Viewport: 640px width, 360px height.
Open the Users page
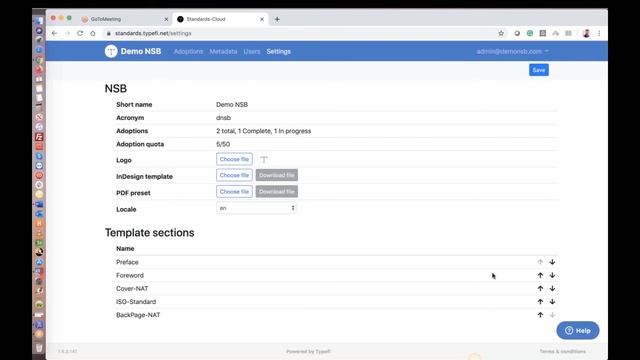coord(252,51)
